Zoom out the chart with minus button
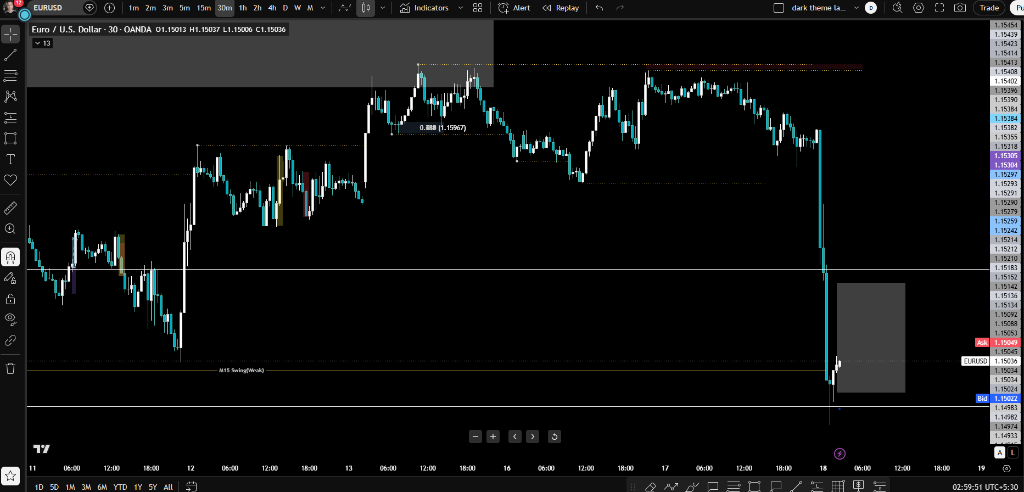Screen dimensions: 1024x492 [475, 436]
